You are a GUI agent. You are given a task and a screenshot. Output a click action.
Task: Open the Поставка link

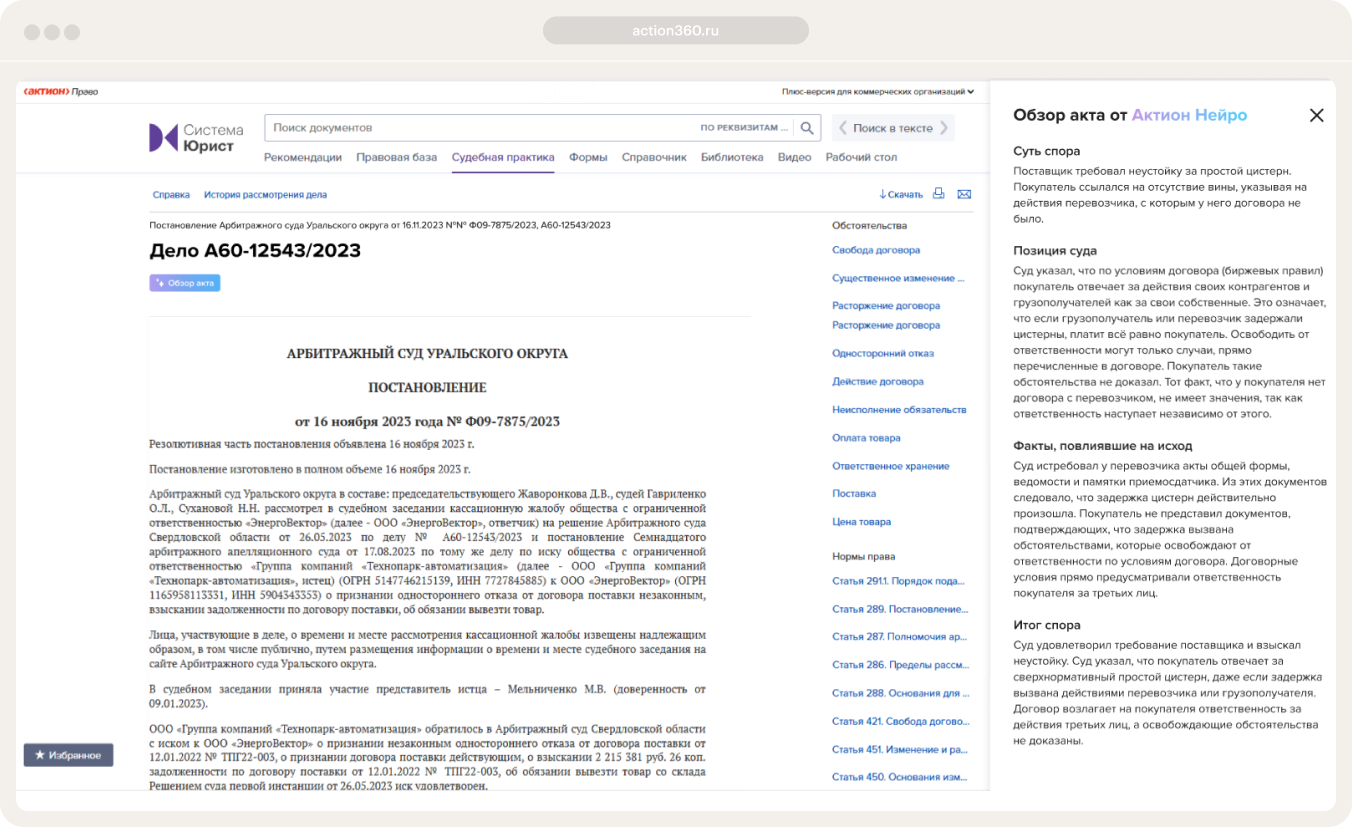click(854, 493)
